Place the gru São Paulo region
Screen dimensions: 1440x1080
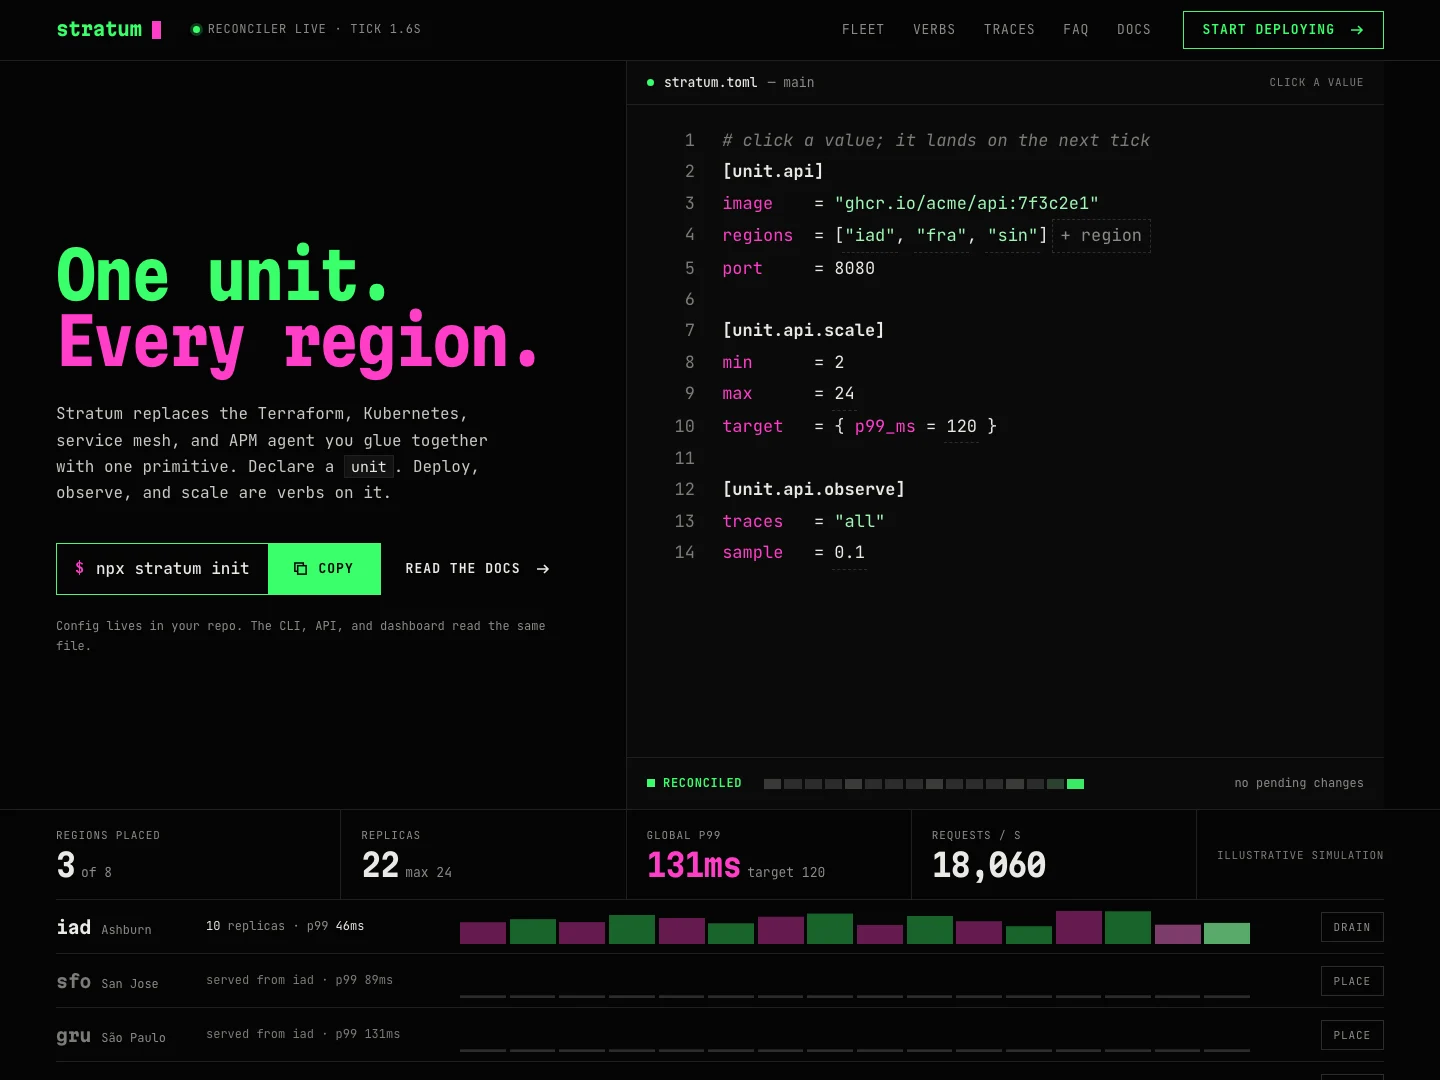[1352, 1035]
